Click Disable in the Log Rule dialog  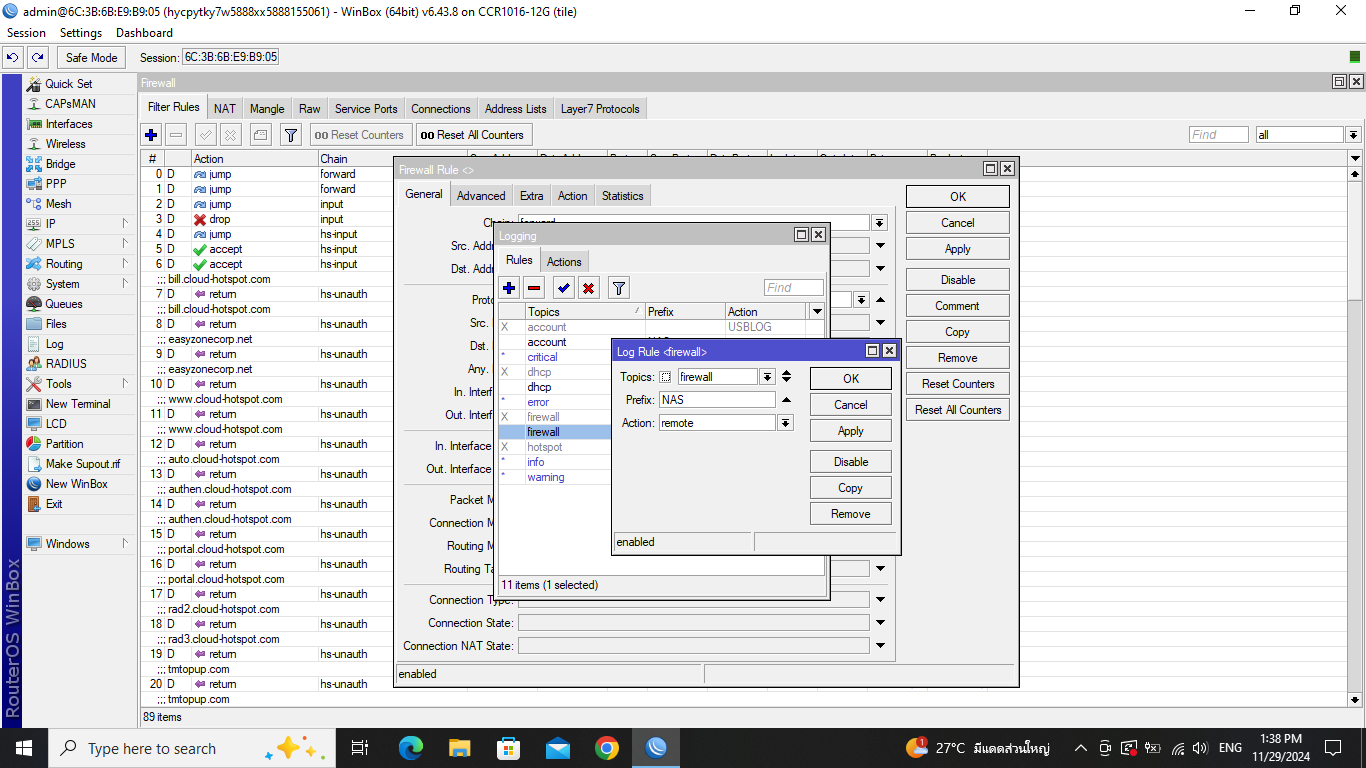coord(851,462)
